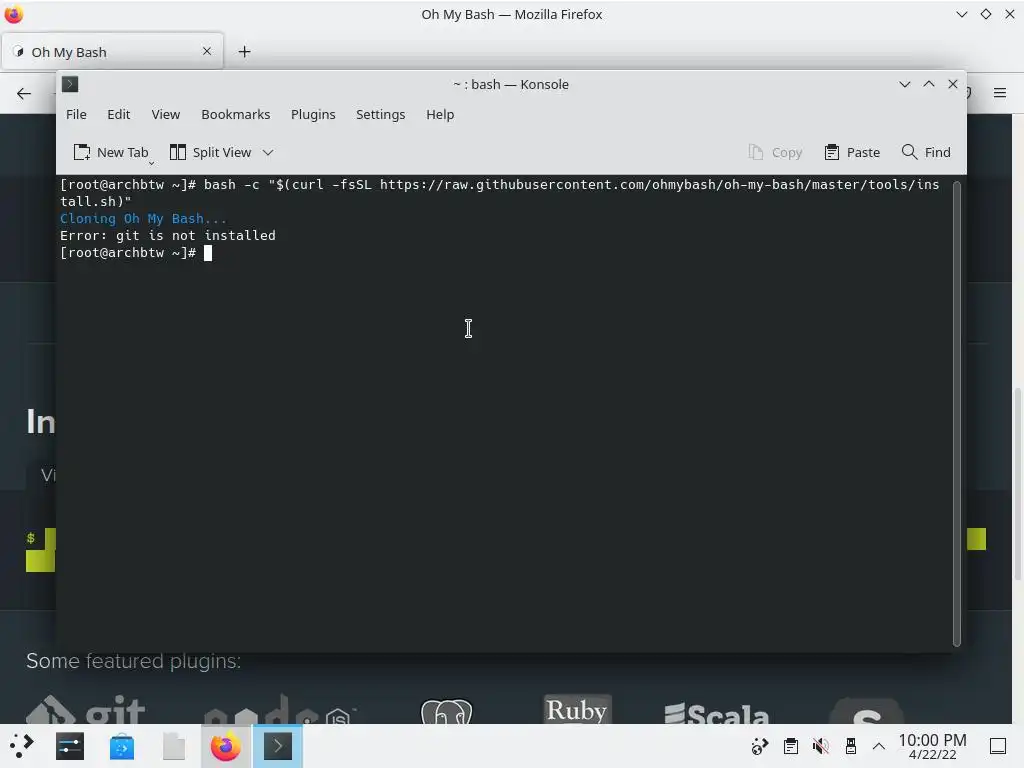The width and height of the screenshot is (1024, 768).
Task: Select the Oh My Bash Firefox tab
Action: point(112,52)
